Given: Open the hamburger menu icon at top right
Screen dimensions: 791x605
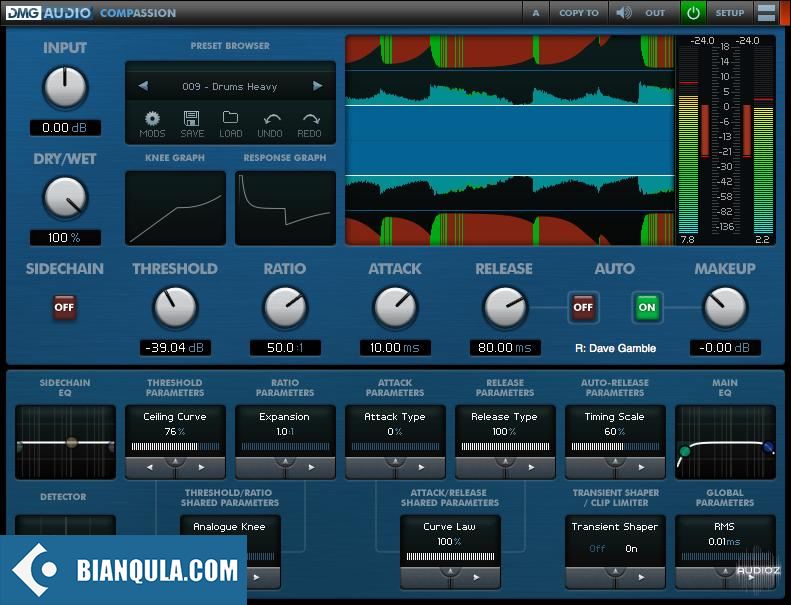Looking at the screenshot, I should pyautogui.click(x=766, y=13).
